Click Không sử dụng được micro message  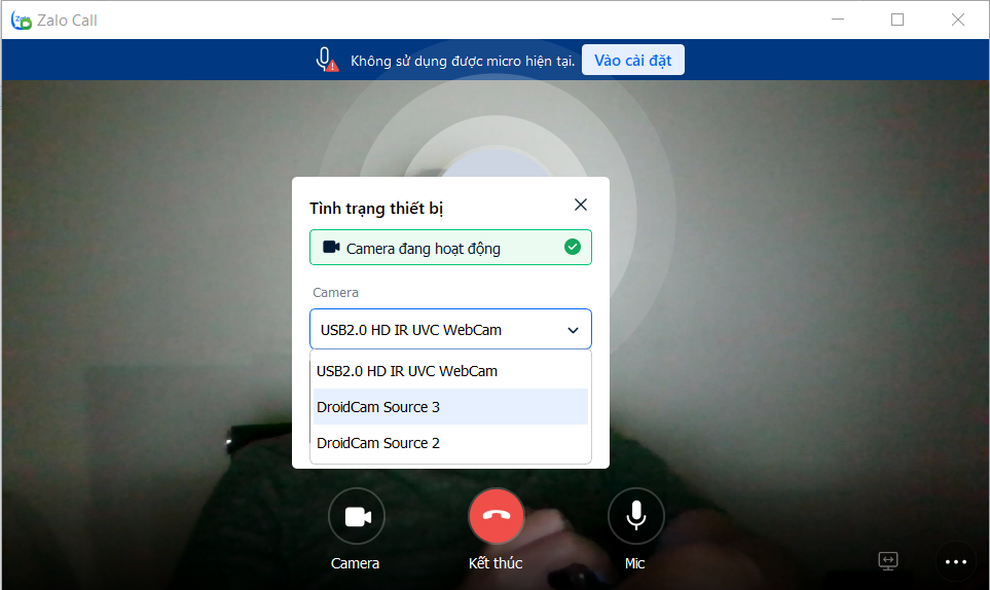(x=463, y=61)
